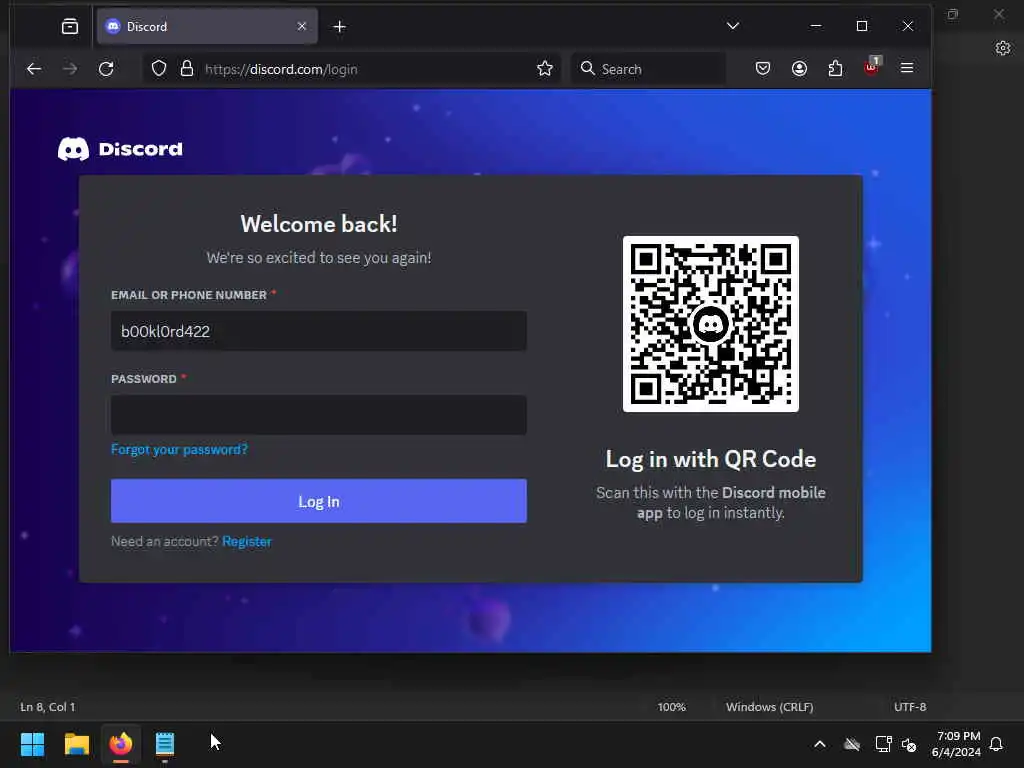Open the OneDrive tray icon
The image size is (1024, 768).
[x=852, y=744]
